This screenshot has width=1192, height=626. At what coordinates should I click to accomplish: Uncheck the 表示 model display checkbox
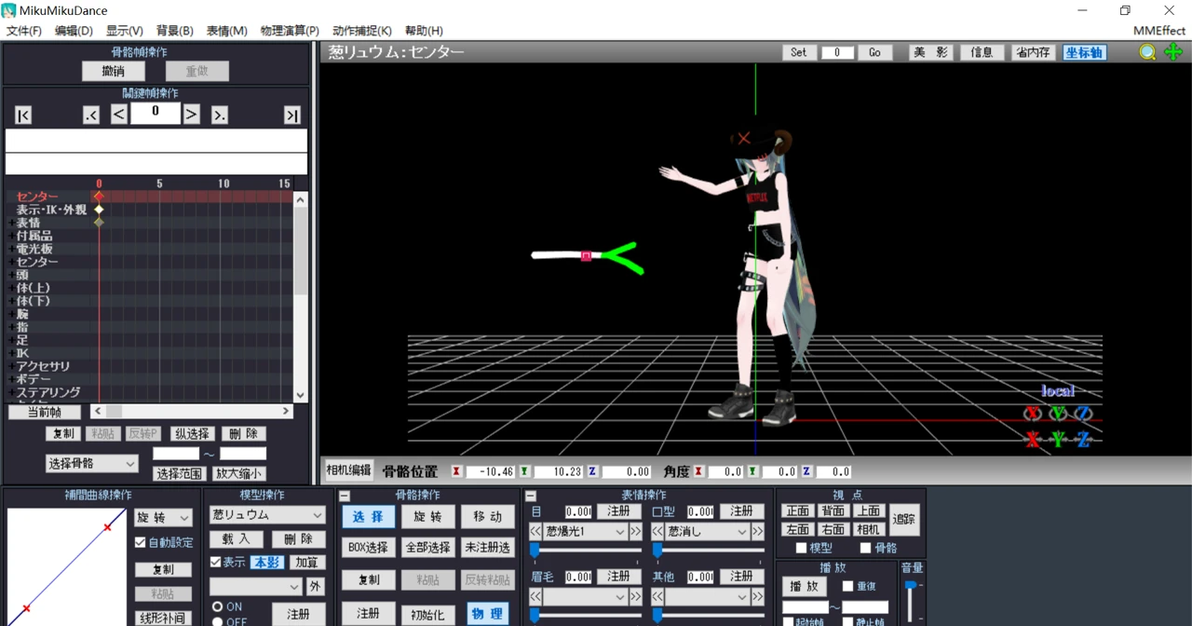[x=216, y=562]
